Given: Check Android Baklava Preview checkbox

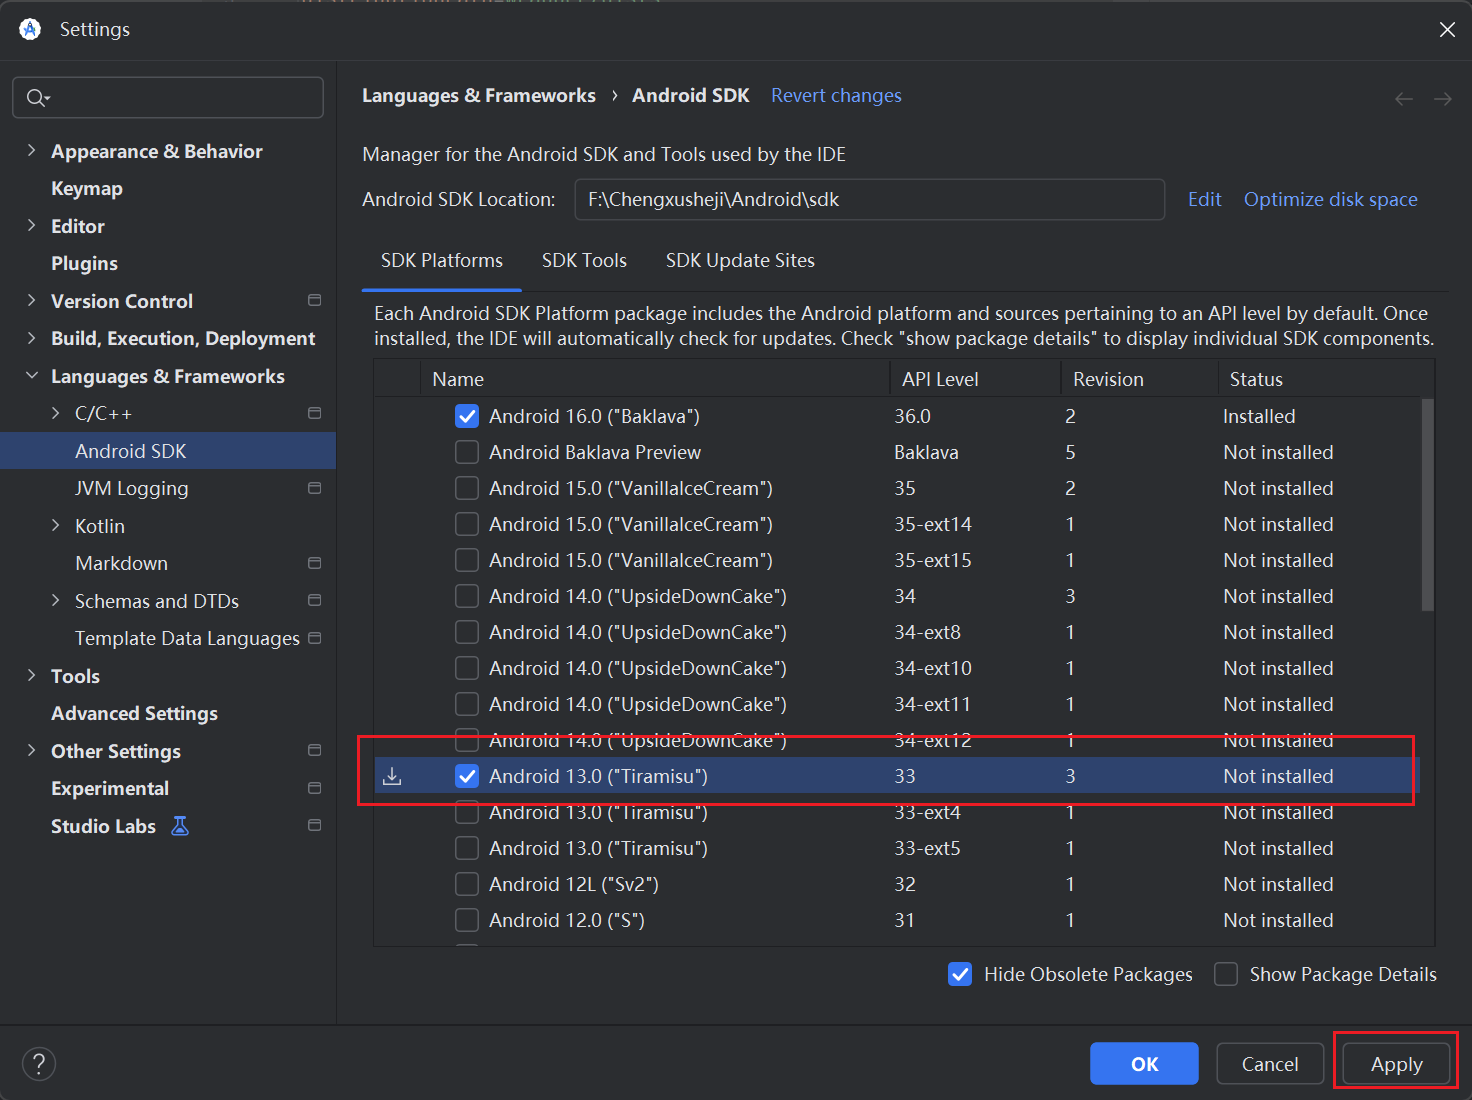Looking at the screenshot, I should [x=467, y=452].
